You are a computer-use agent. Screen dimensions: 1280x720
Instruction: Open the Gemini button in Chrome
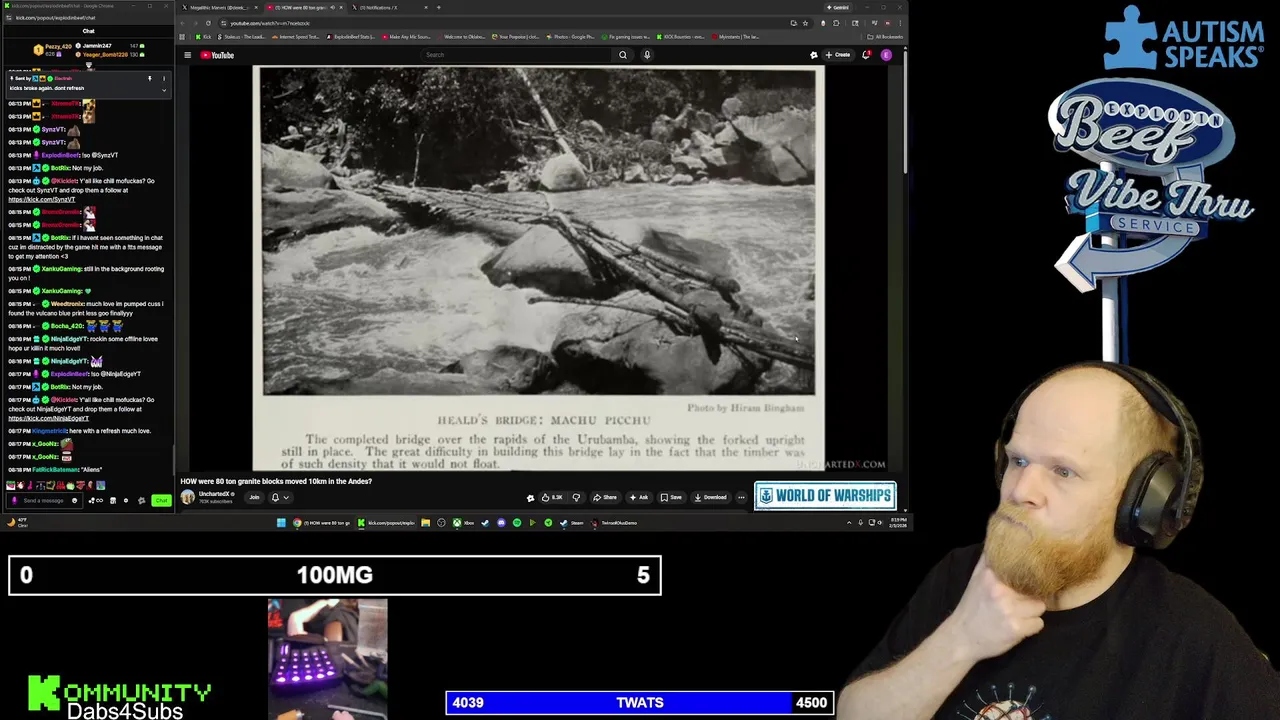838,7
